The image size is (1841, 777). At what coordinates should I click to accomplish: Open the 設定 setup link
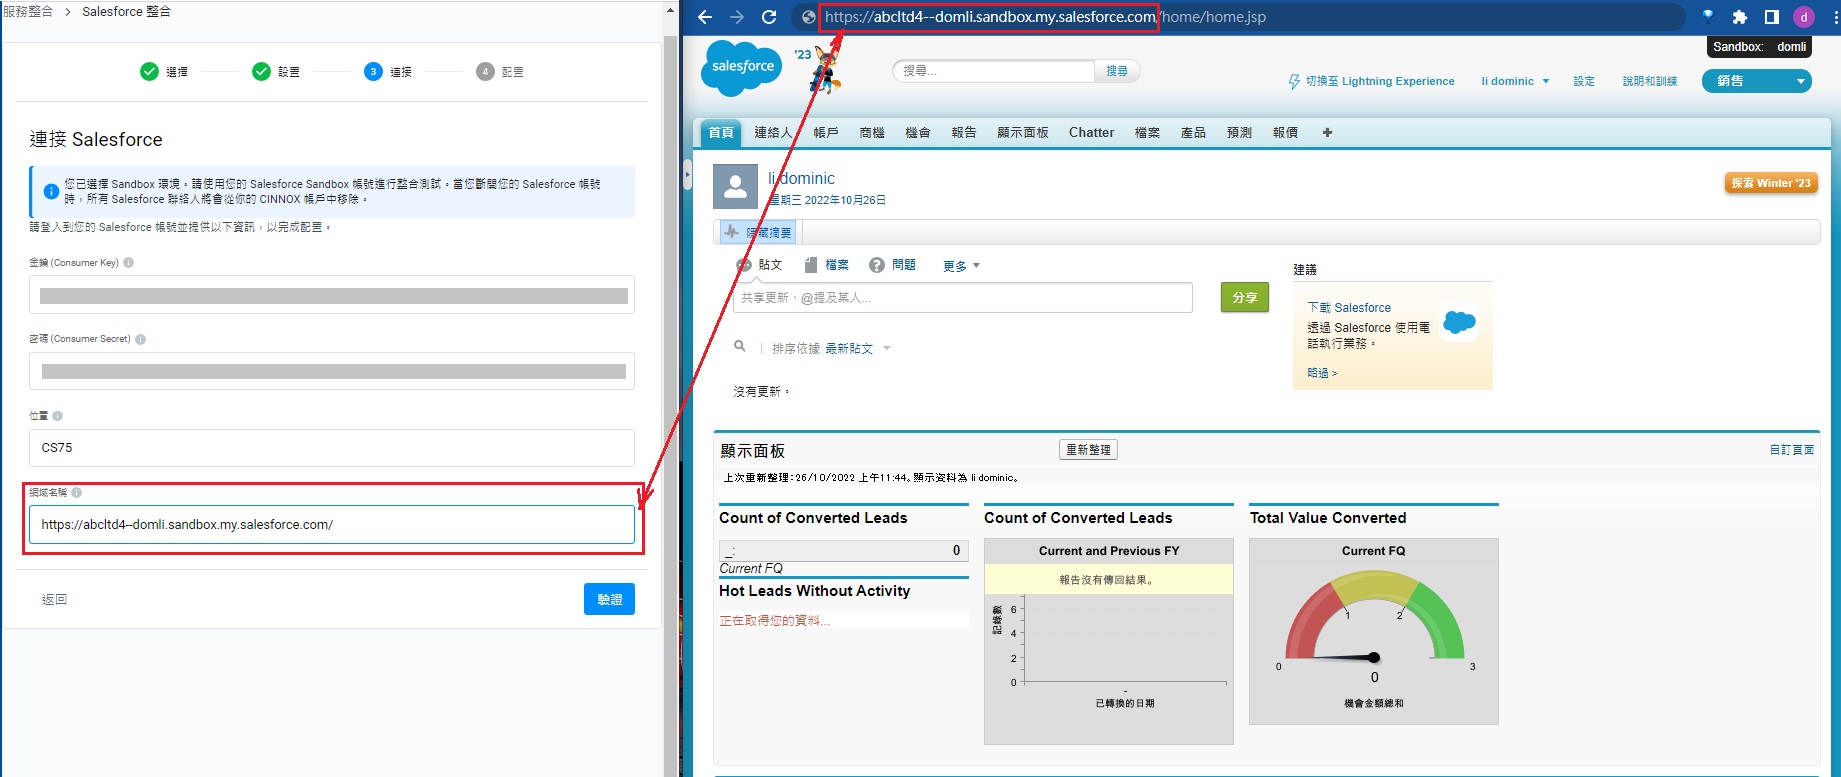click(x=1584, y=82)
